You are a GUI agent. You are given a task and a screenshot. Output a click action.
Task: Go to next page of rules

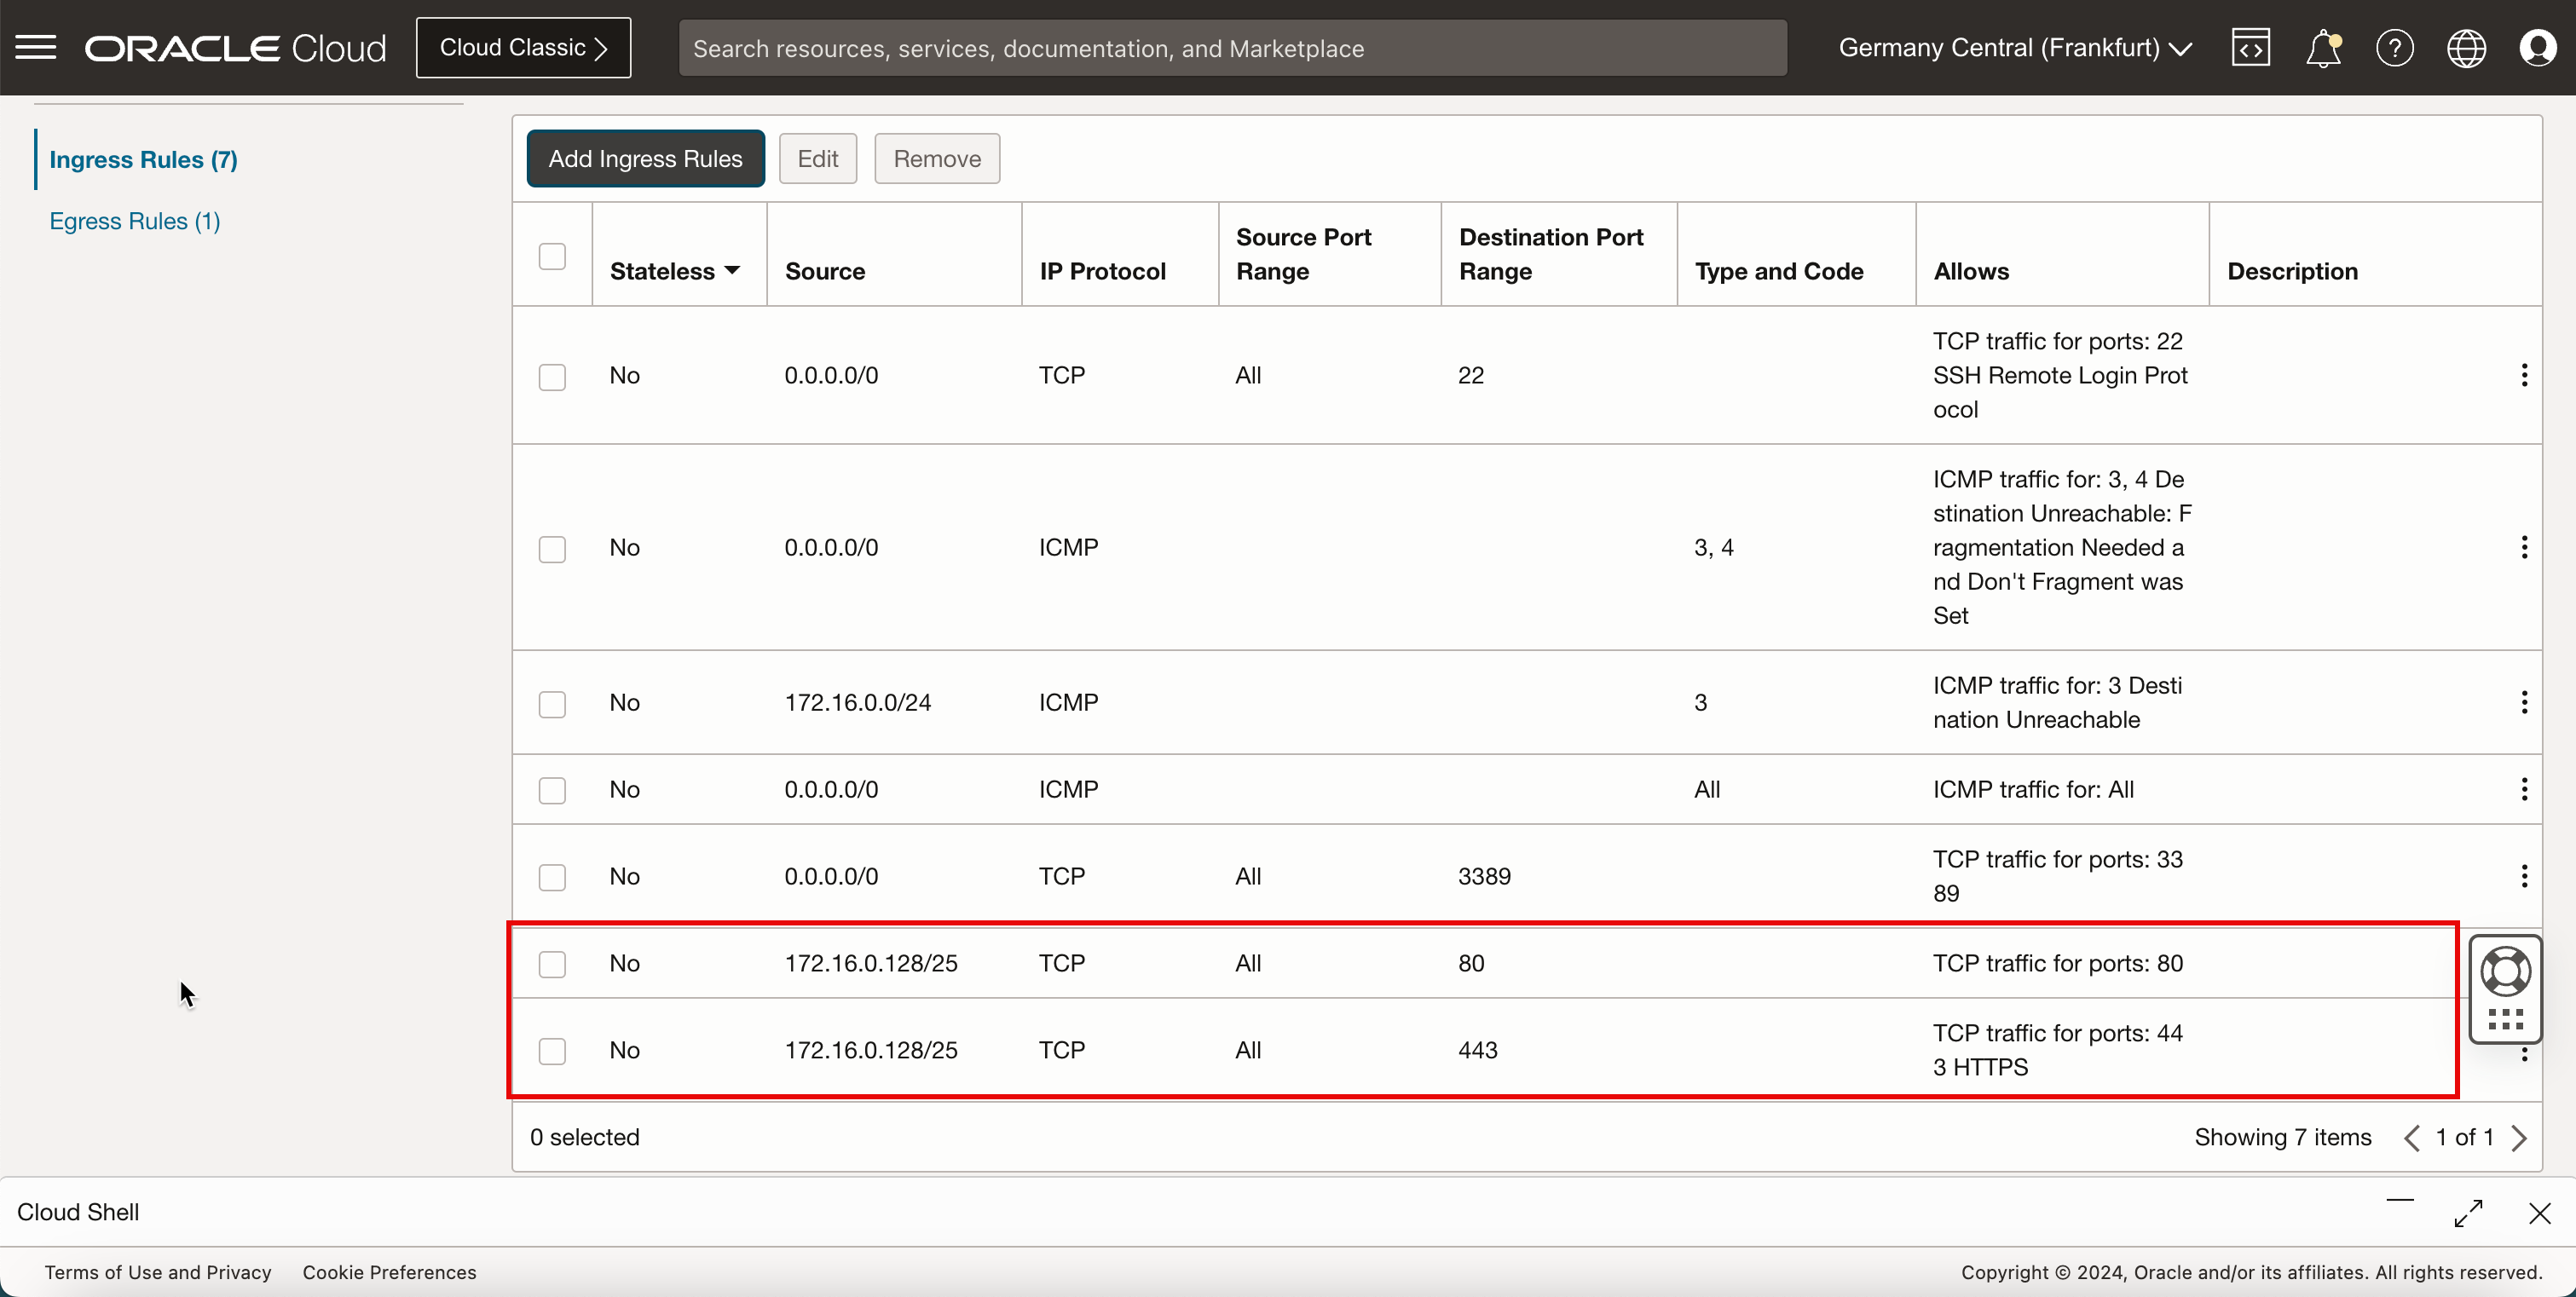(x=2519, y=1138)
